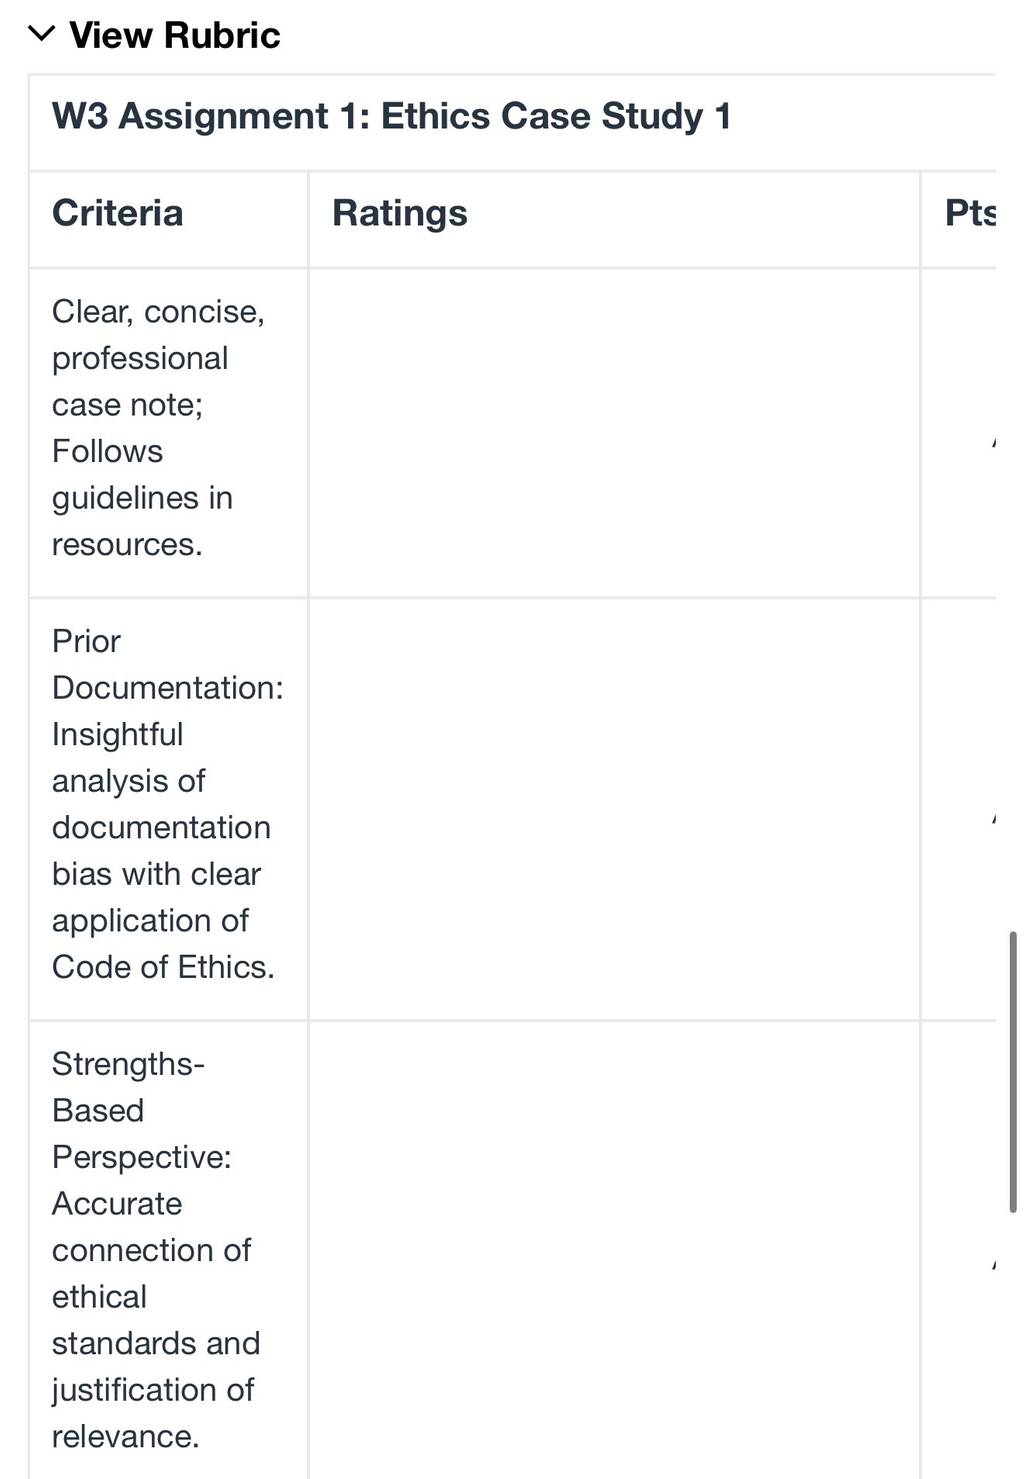The height and width of the screenshot is (1479, 1024).
Task: Click the words 'Code of Ethics.' in criteria
Action: 163,967
